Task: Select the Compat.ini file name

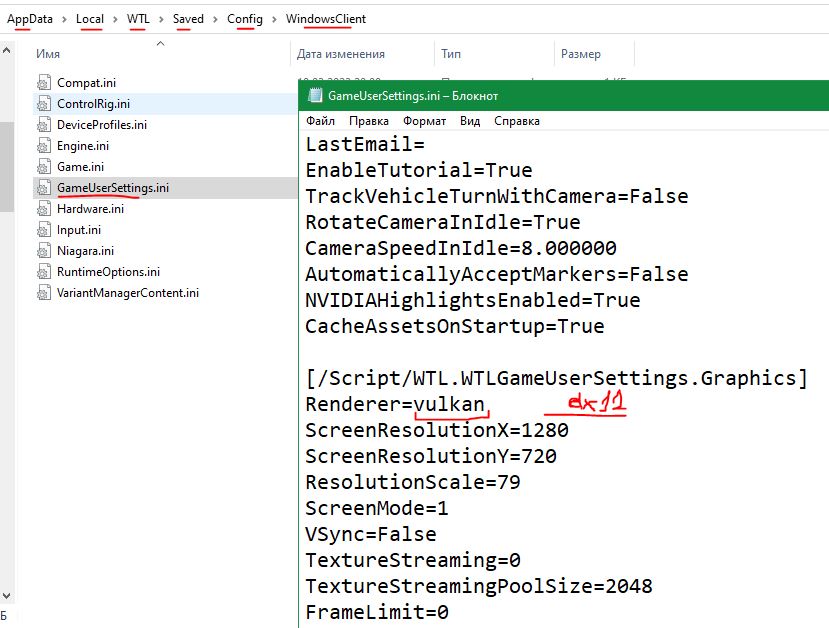Action: click(86, 82)
